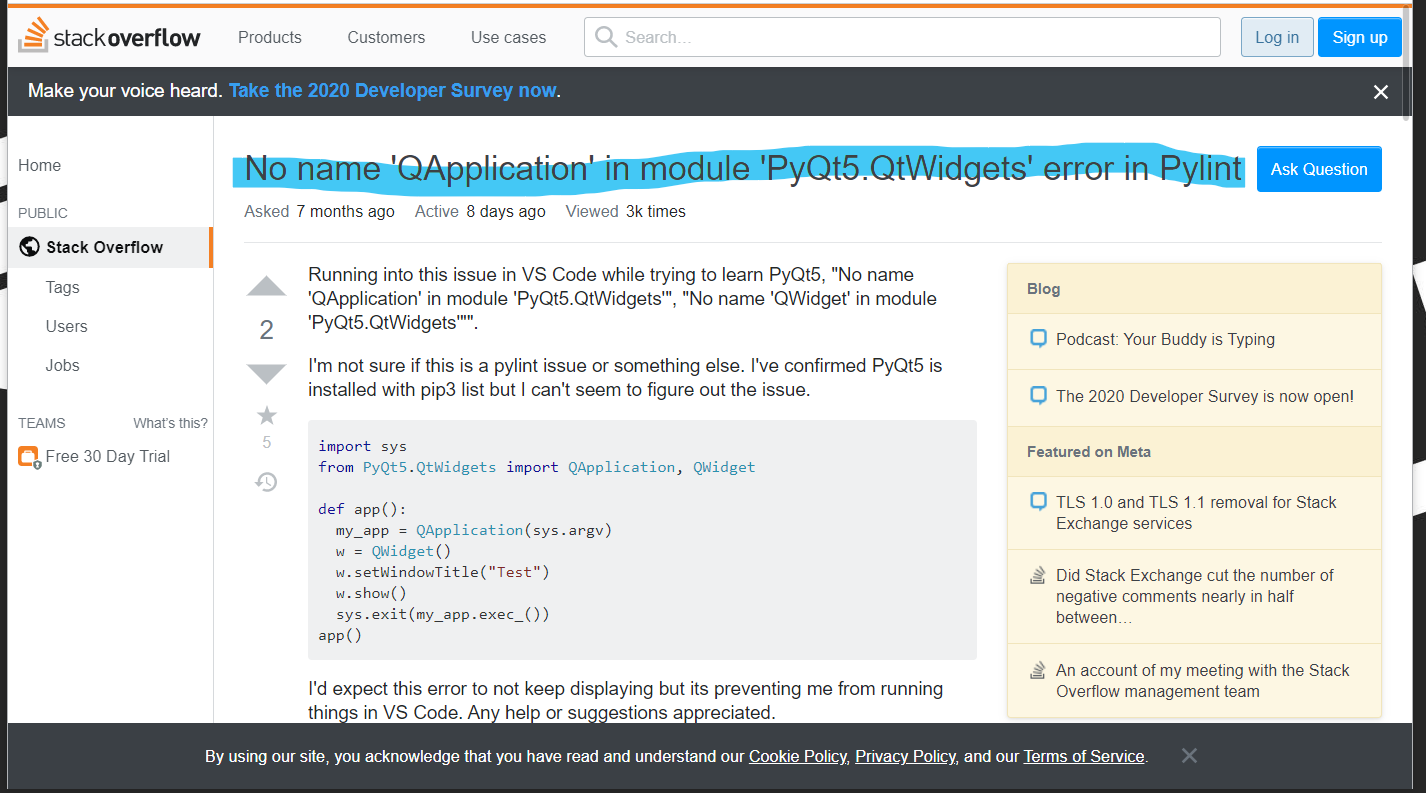The width and height of the screenshot is (1426, 793).
Task: Open Podcast: Your Buddy is Typing
Action: (1165, 339)
